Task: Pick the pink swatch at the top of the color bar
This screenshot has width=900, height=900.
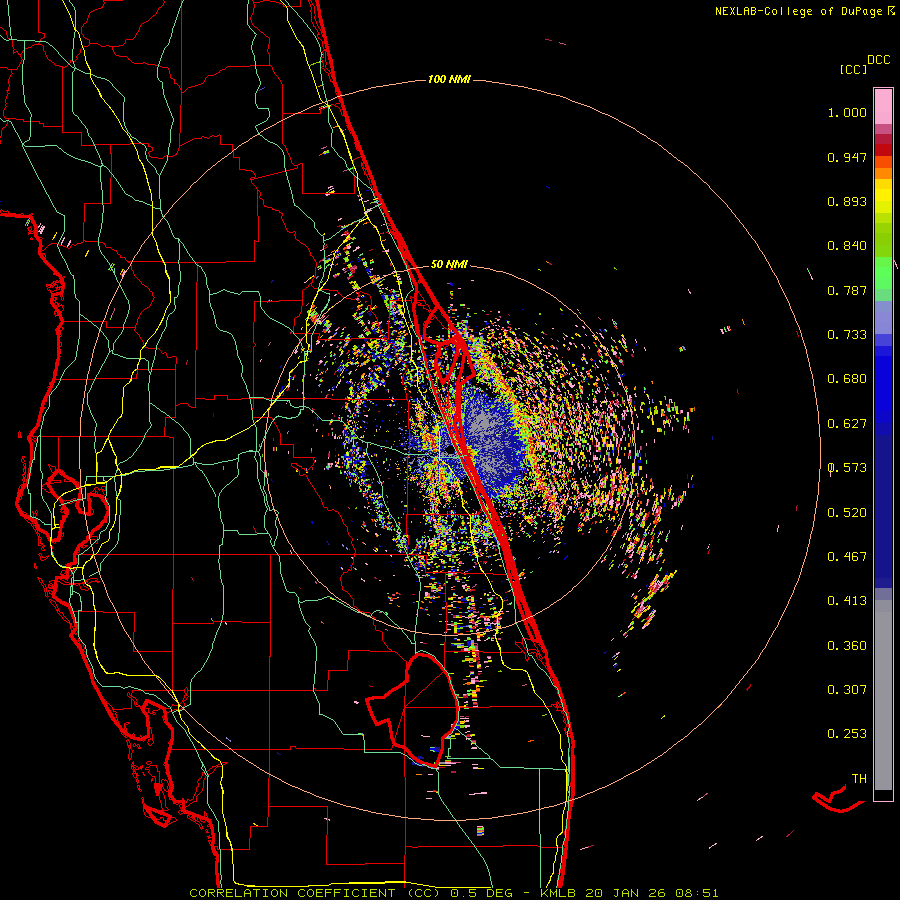Action: point(883,106)
